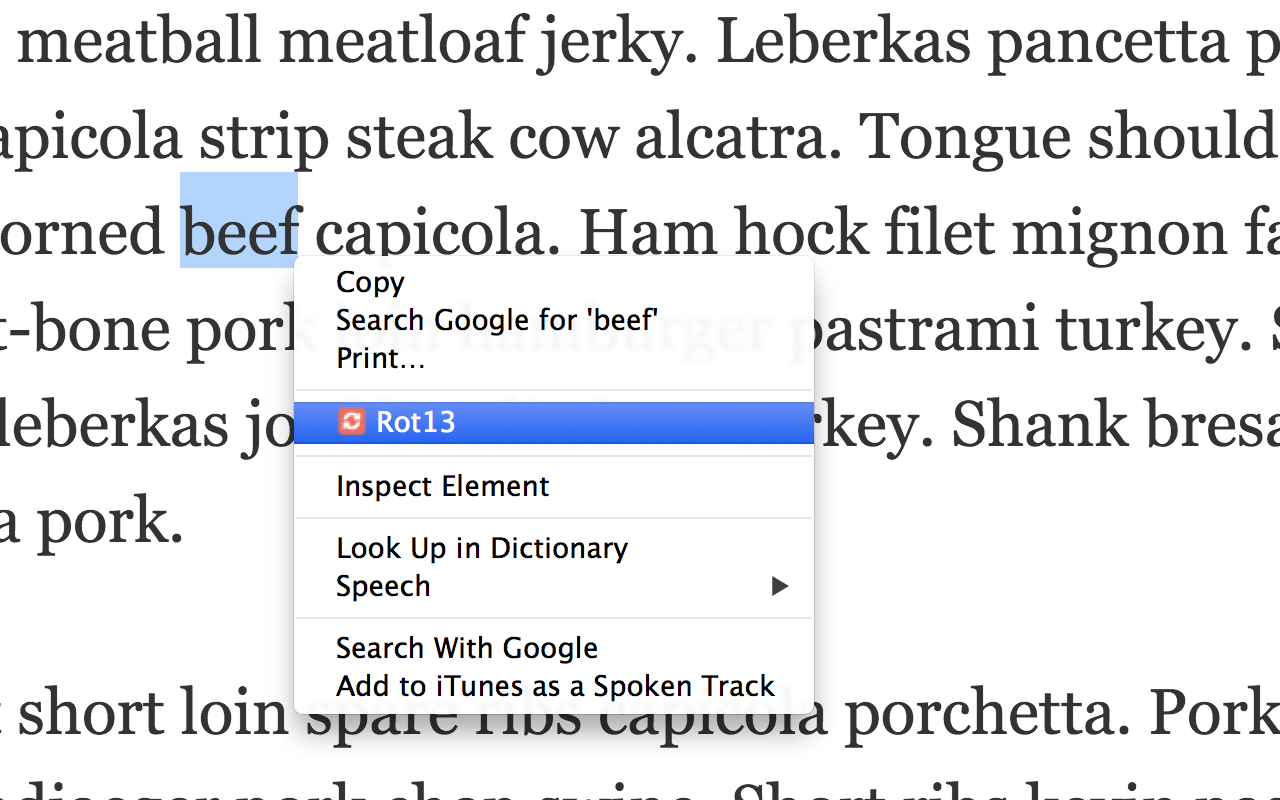Open the Print… dialog from menu
The width and height of the screenshot is (1280, 800).
click(x=380, y=358)
